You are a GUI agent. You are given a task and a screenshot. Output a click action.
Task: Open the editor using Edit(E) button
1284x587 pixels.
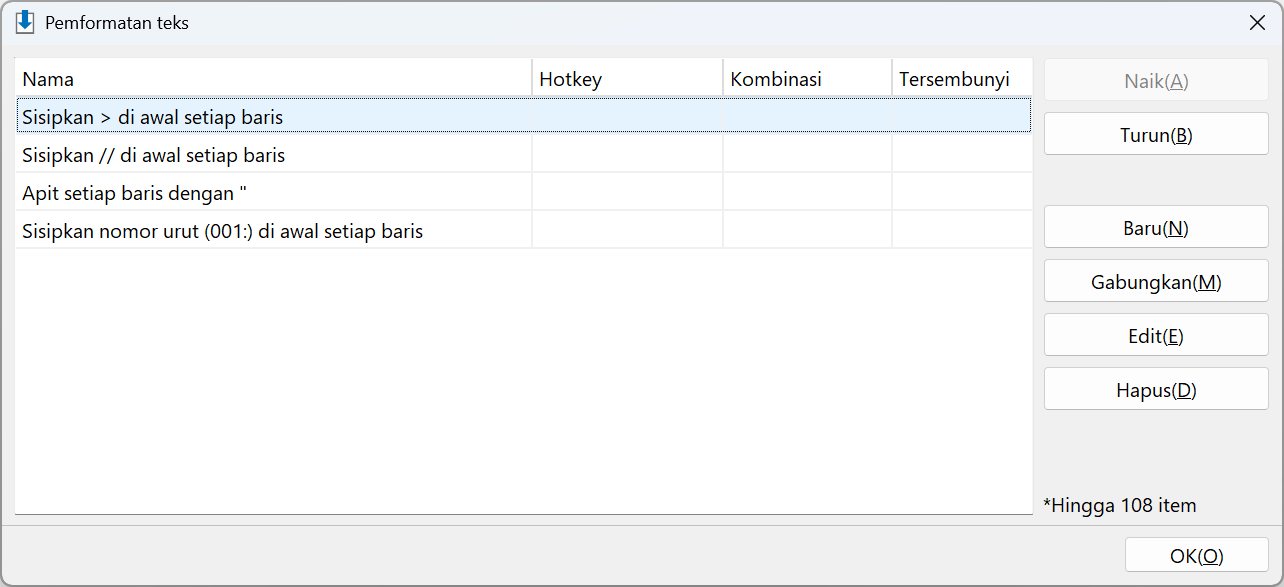(x=1156, y=335)
